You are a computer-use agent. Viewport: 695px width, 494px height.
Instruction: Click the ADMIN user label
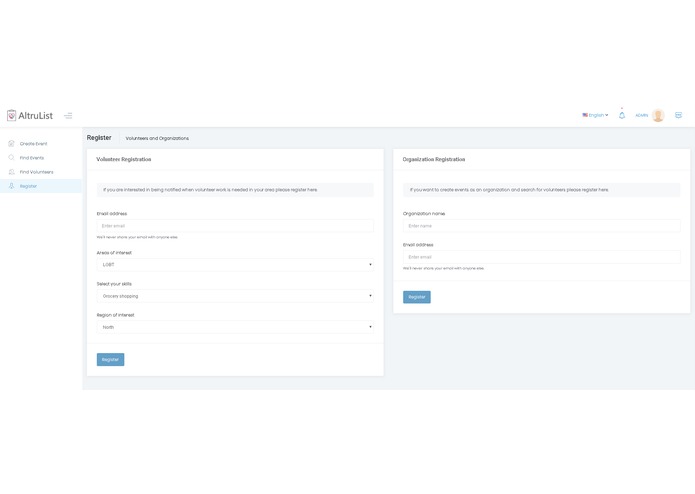[641, 115]
